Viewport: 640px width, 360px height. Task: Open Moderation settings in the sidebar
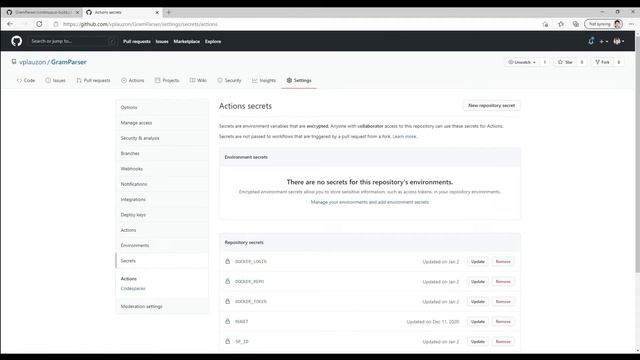pos(162,306)
